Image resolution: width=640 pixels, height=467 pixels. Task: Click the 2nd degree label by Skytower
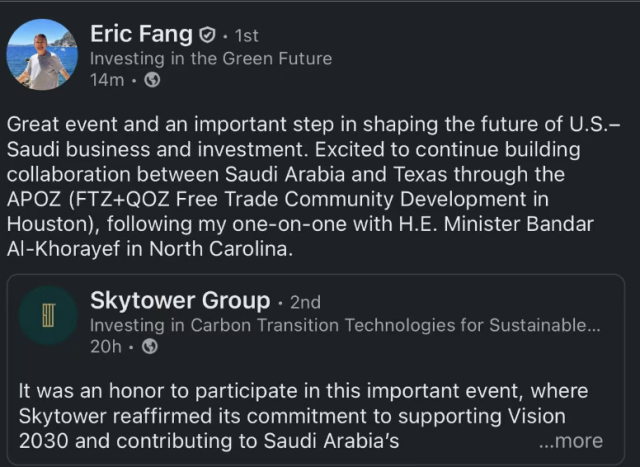click(x=305, y=302)
